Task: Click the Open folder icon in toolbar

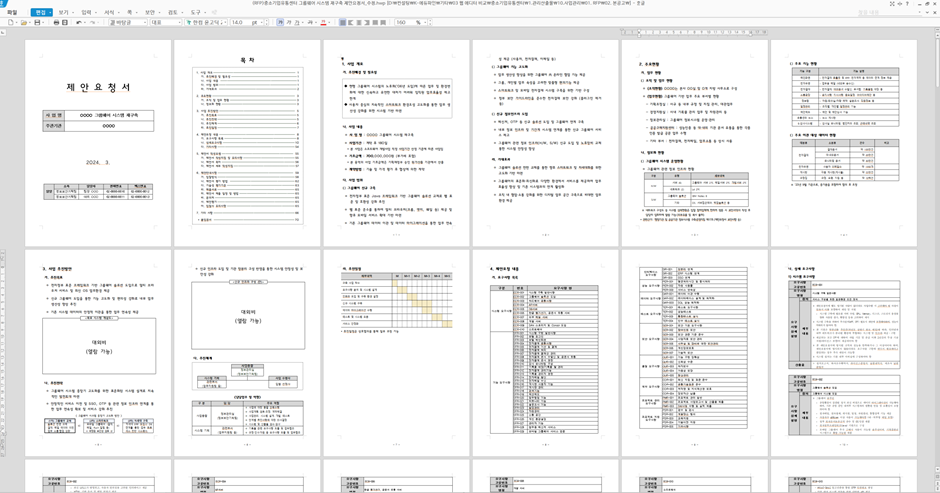Action: click(x=24, y=22)
